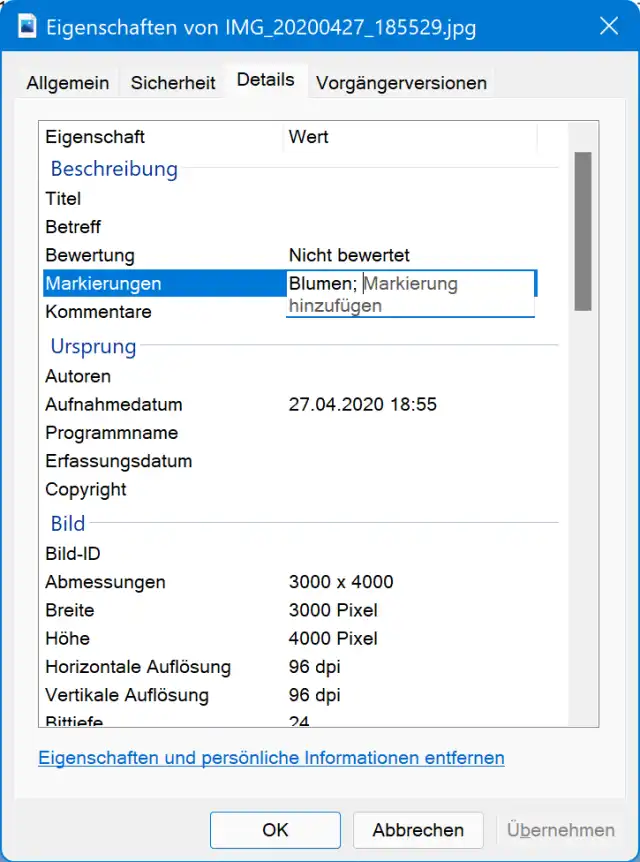
Task: Select the Betreff property row
Action: tap(73, 227)
